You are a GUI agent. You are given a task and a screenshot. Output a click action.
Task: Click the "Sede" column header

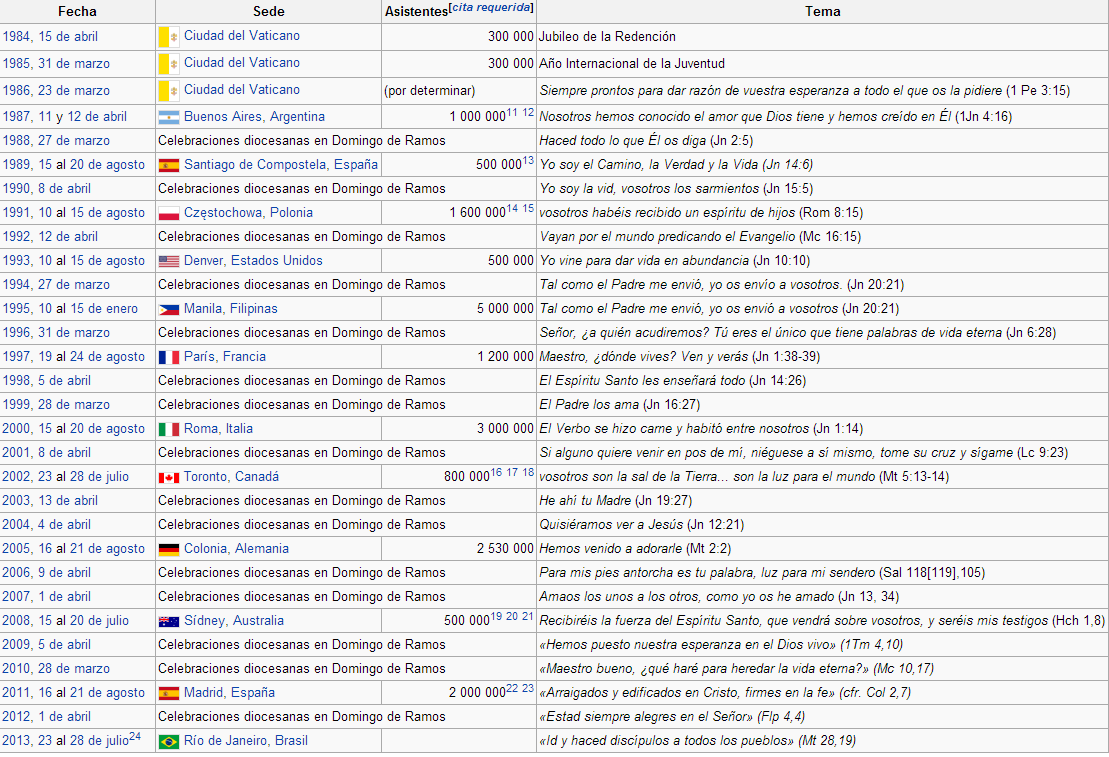(x=269, y=11)
